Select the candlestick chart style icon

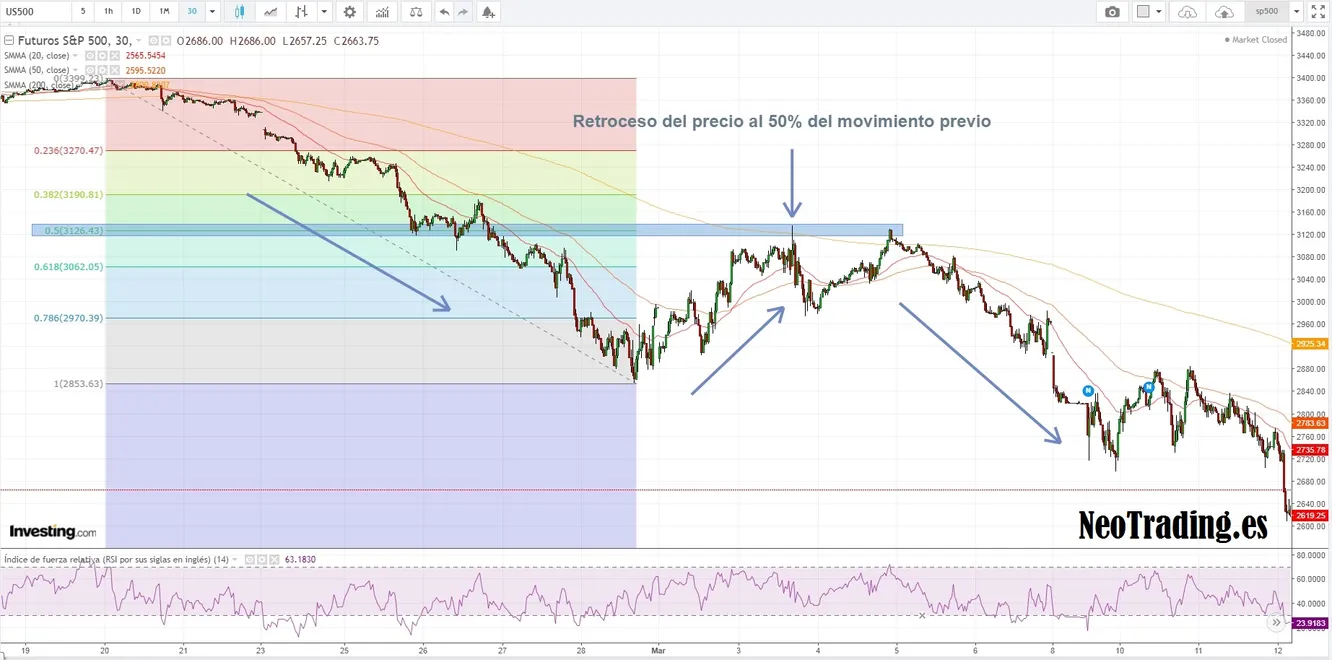pos(239,12)
